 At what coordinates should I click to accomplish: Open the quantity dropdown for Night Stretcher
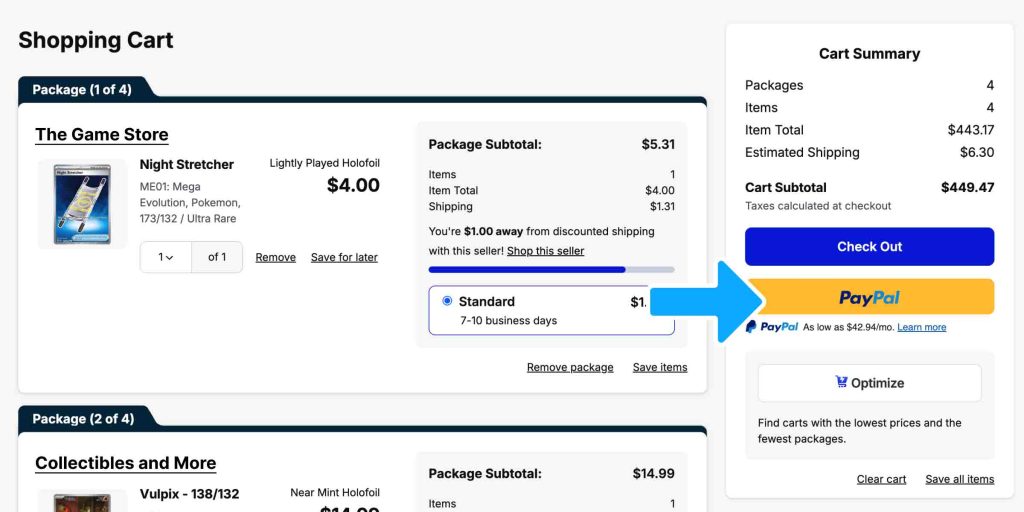pos(166,257)
